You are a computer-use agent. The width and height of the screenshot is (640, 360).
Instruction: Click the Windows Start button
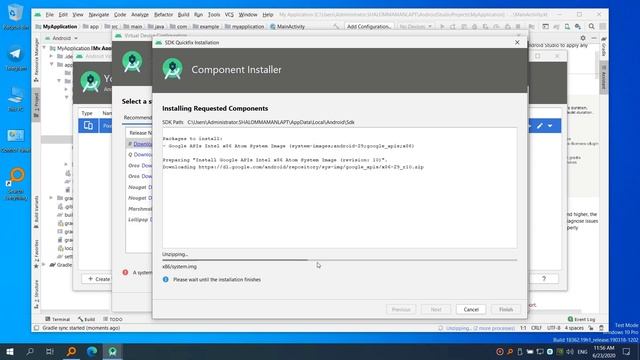[x=10, y=351]
